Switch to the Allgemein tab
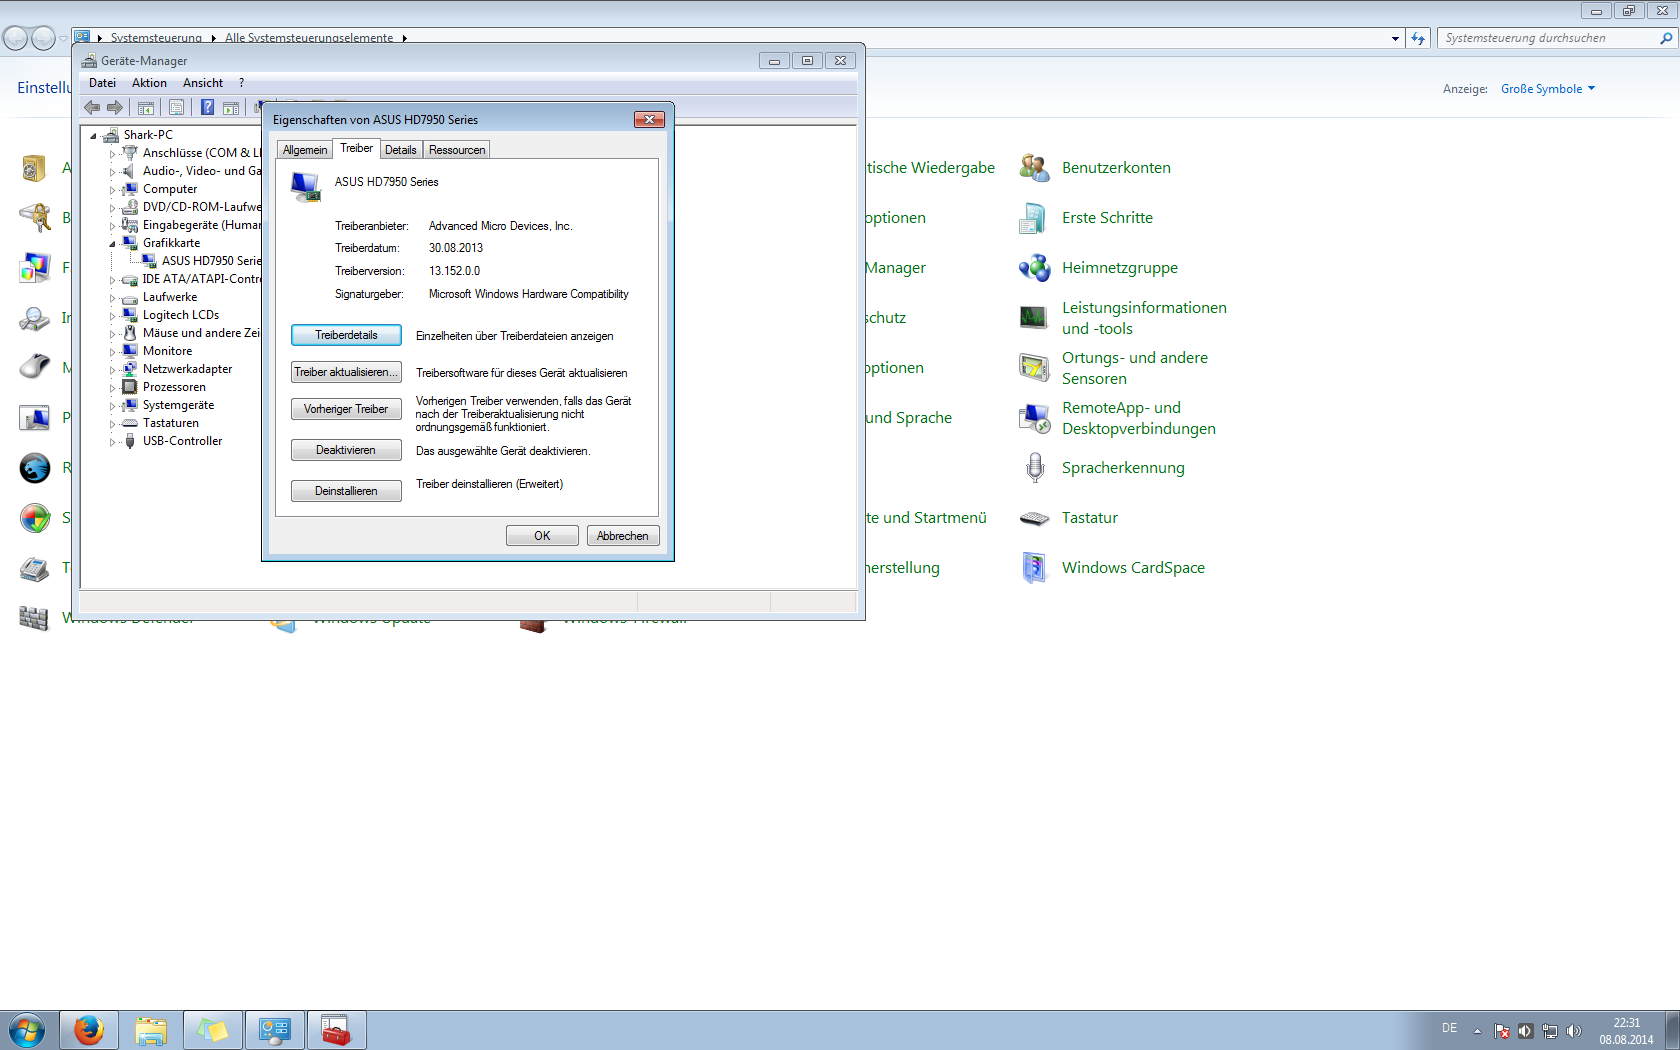The image size is (1680, 1050). (x=305, y=150)
